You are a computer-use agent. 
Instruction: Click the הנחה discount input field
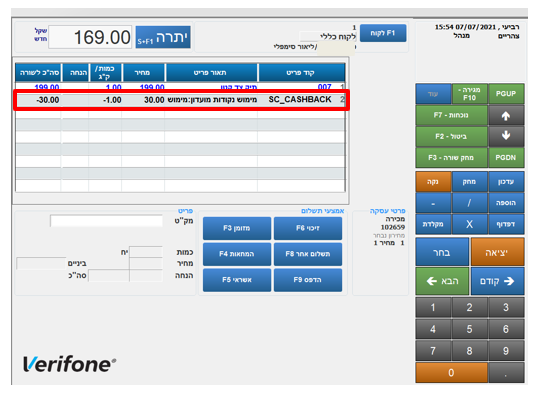click(146, 276)
